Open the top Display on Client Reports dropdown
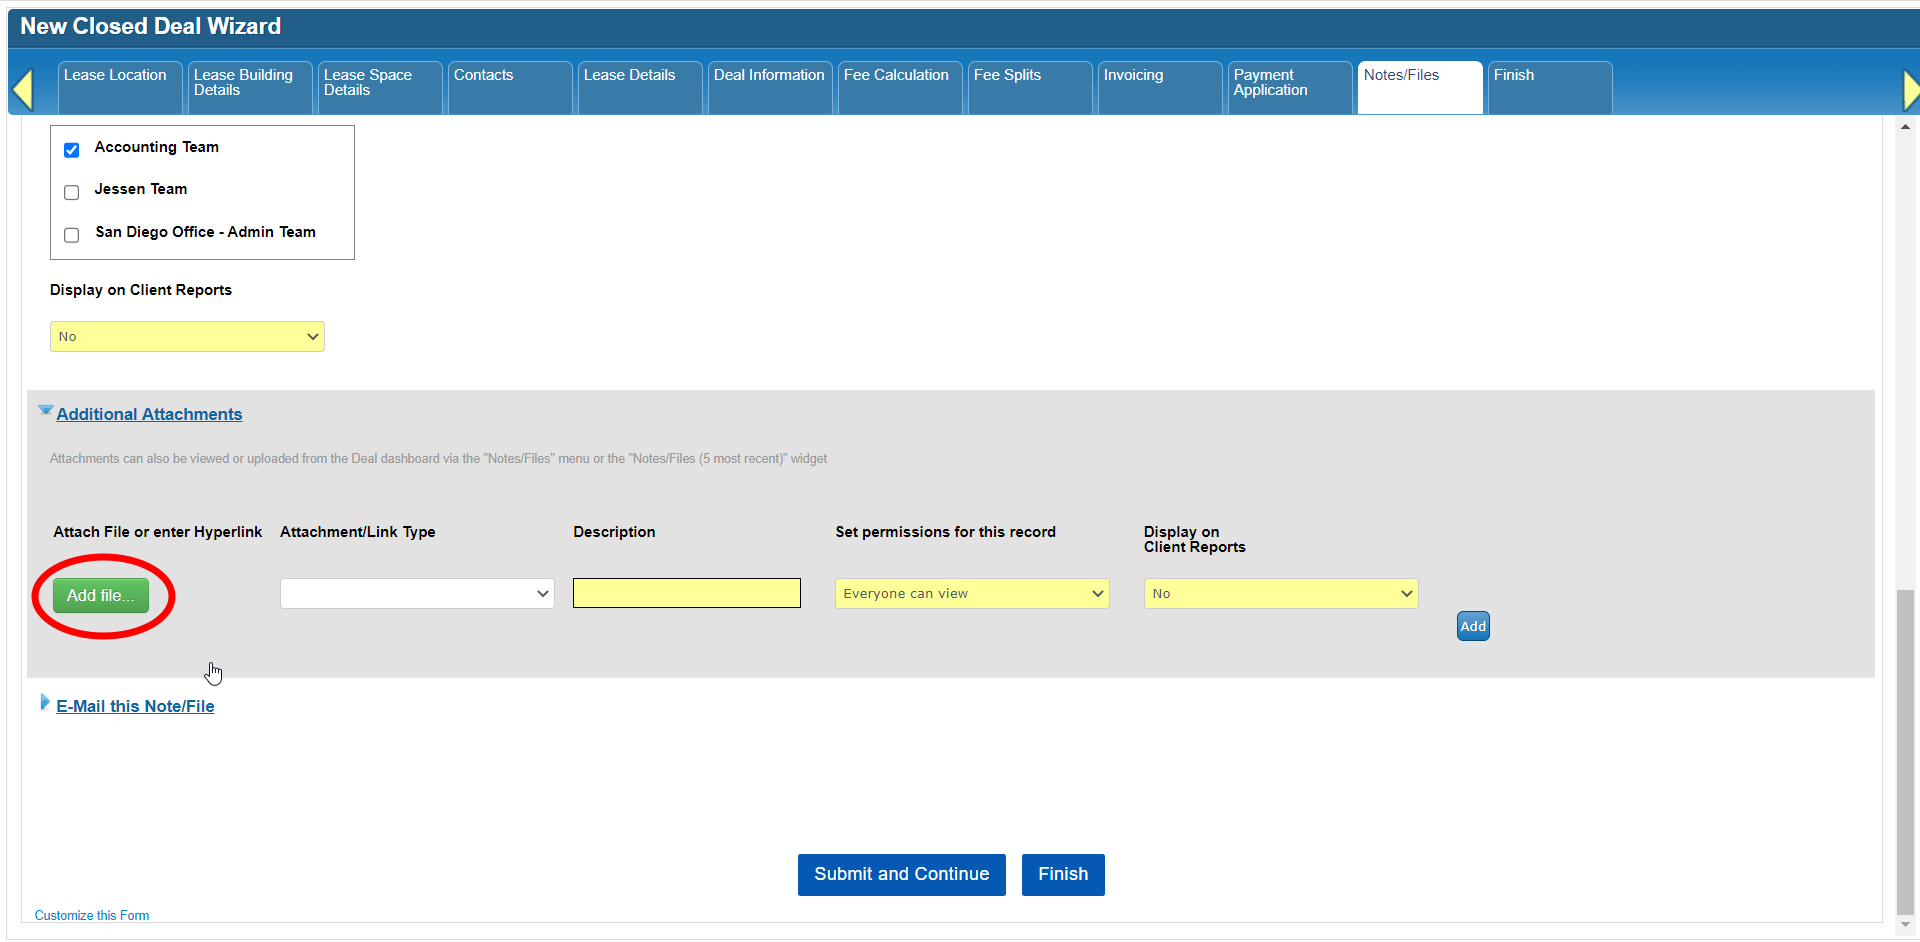Image resolution: width=1920 pixels, height=942 pixels. (x=187, y=337)
